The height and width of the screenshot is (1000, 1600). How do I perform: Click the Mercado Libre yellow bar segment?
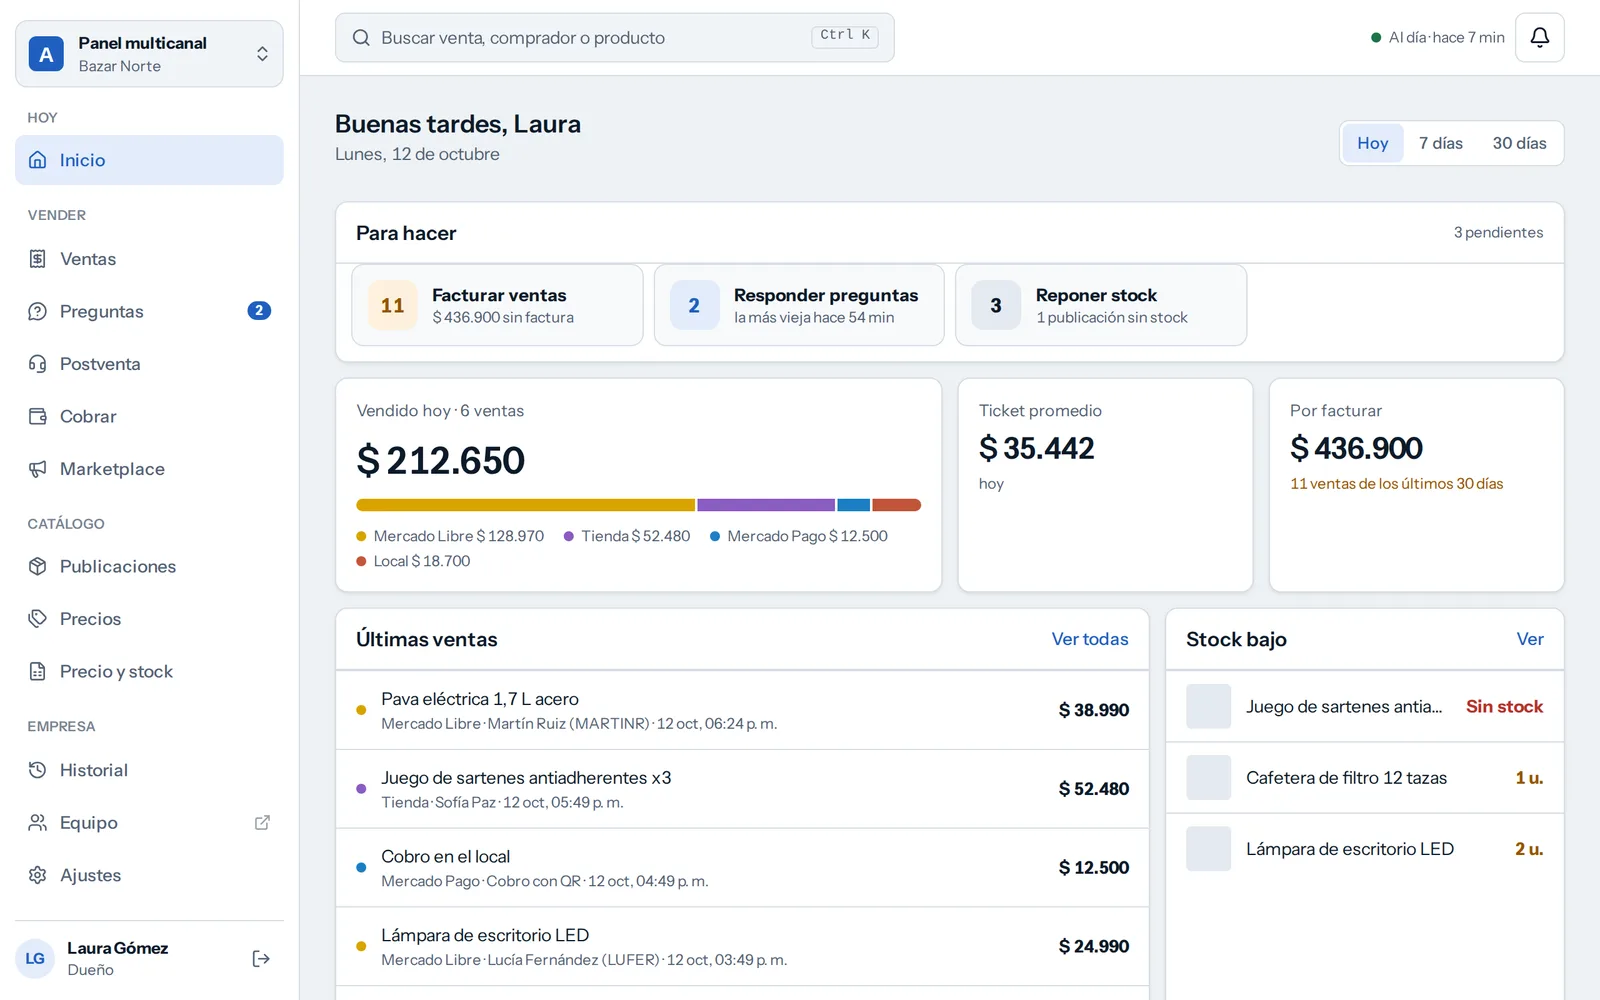(525, 505)
